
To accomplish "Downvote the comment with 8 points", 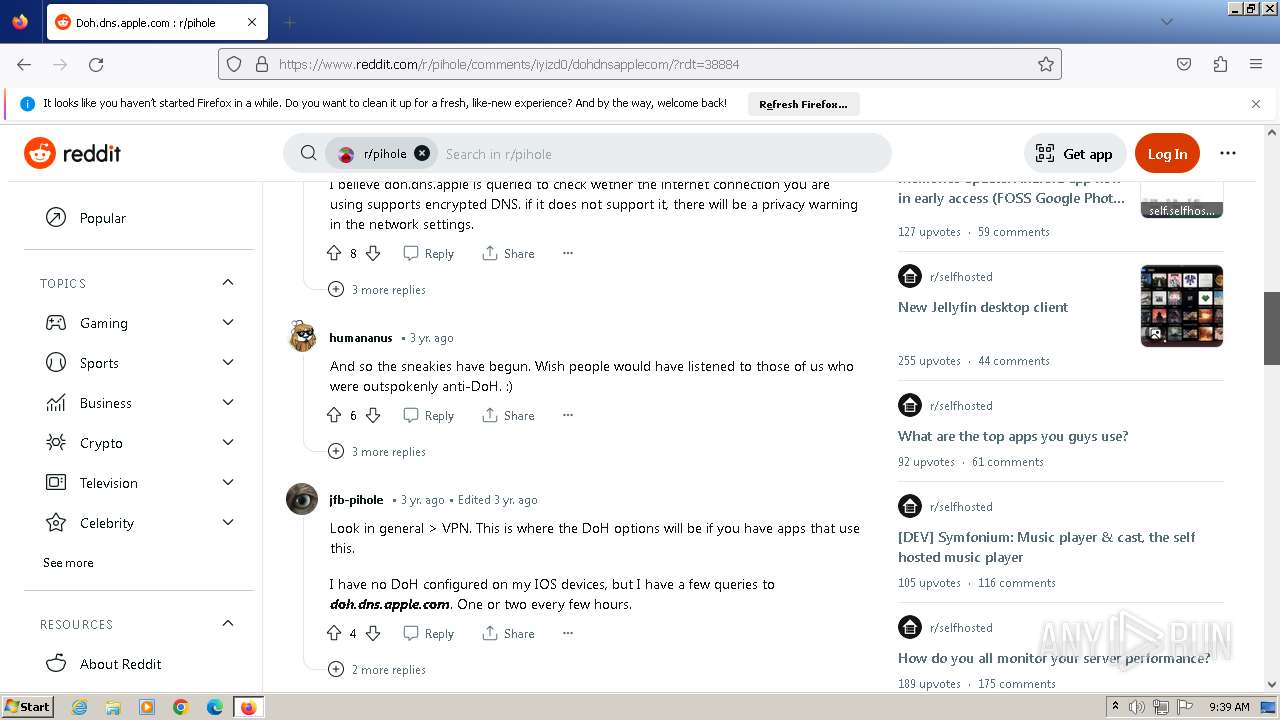I will (x=373, y=254).
